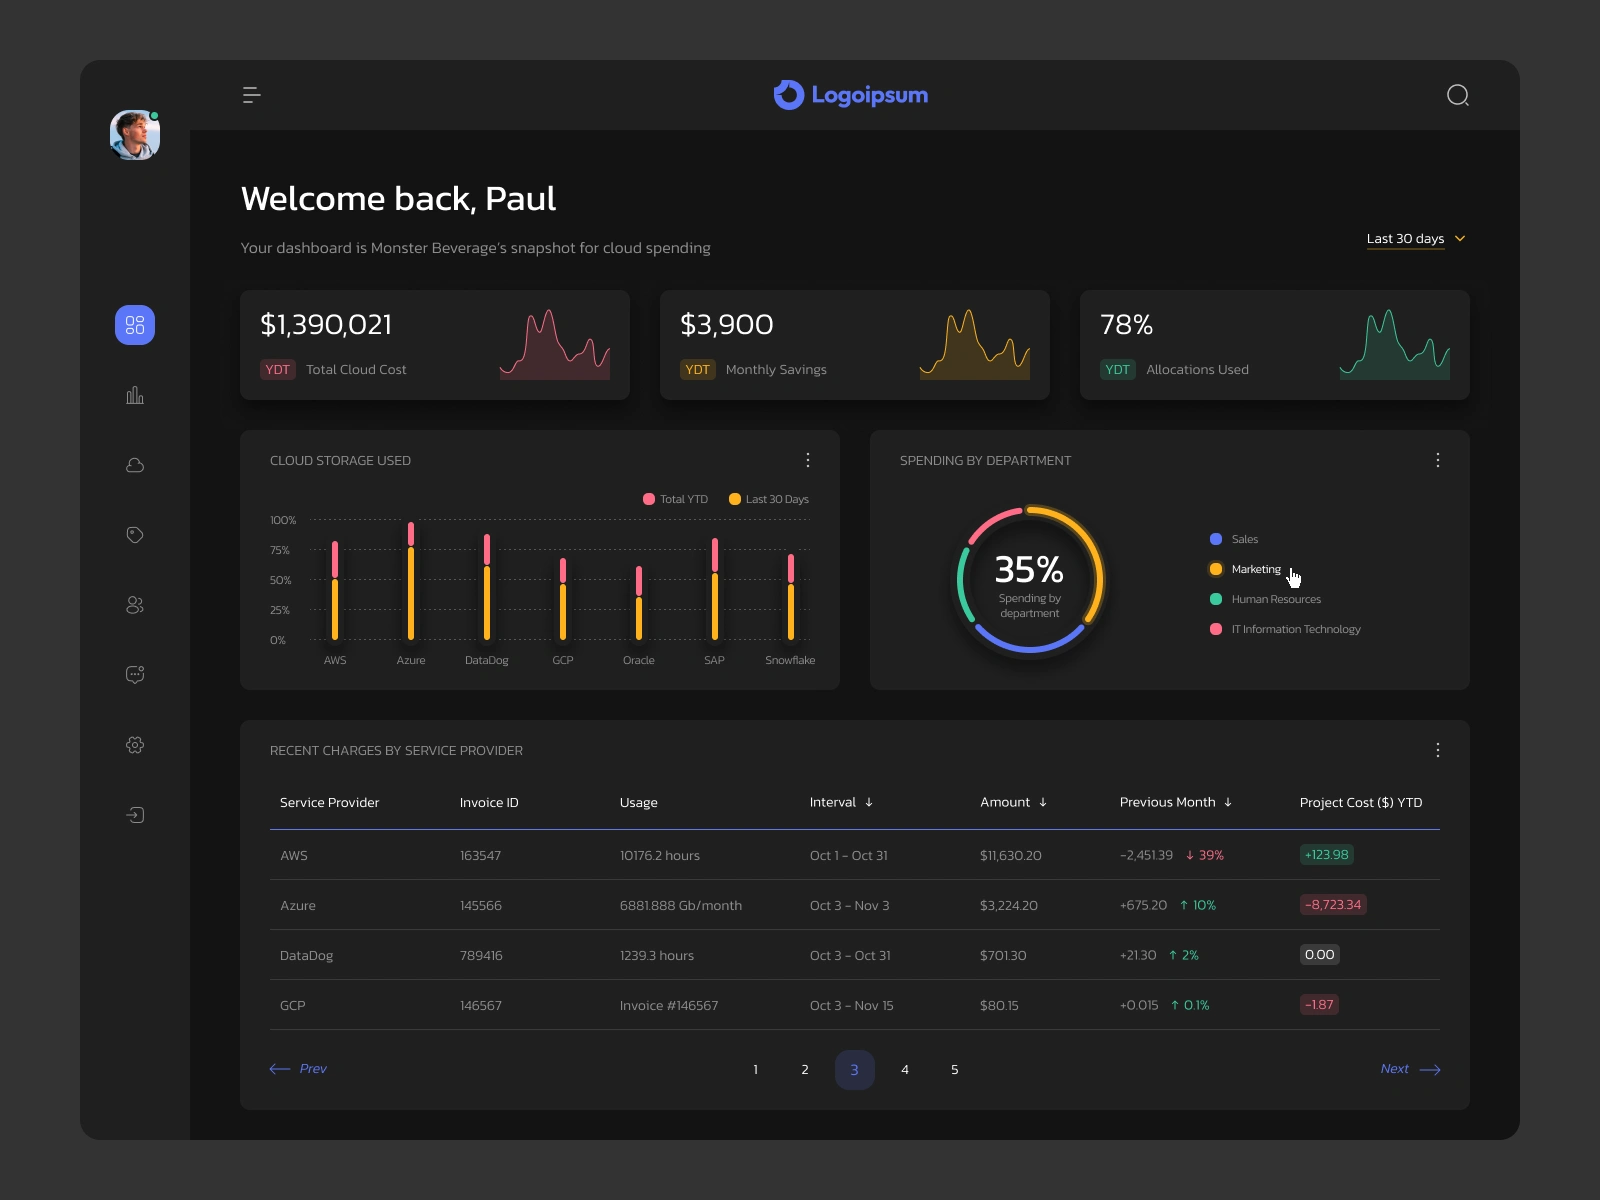Select the Azure row provider cell

(298, 905)
